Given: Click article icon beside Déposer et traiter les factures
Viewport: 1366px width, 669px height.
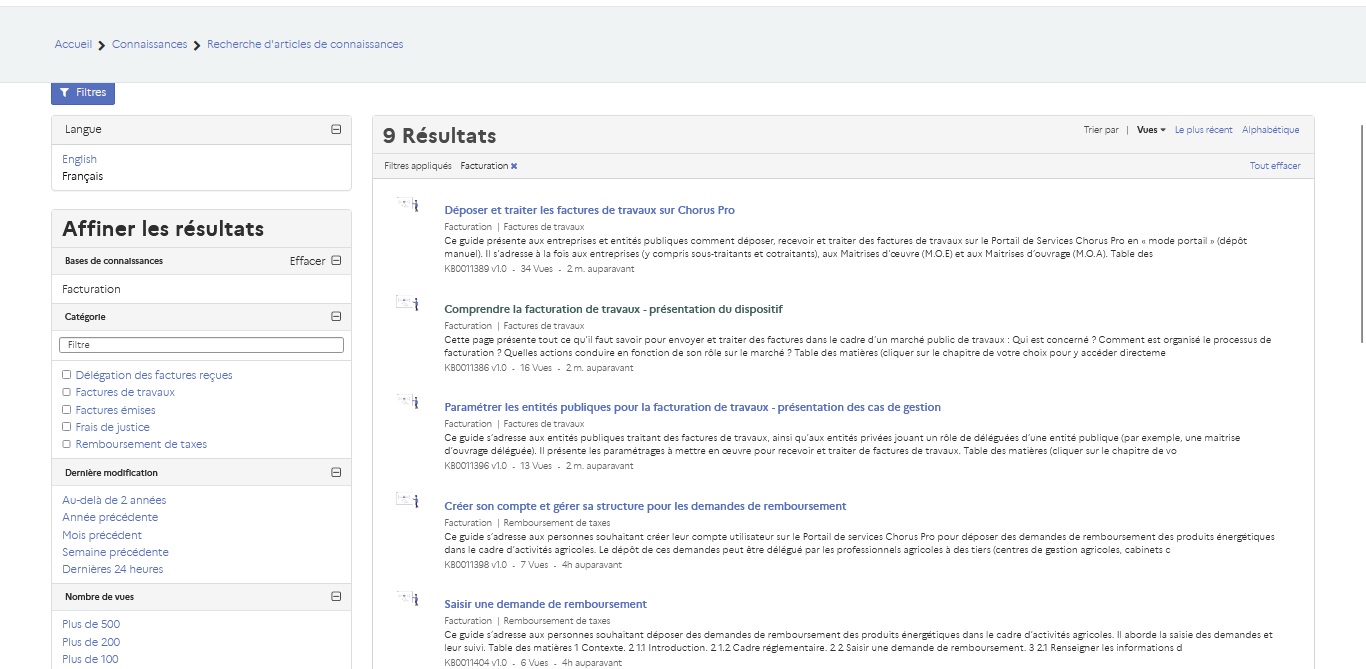Looking at the screenshot, I should [x=408, y=205].
